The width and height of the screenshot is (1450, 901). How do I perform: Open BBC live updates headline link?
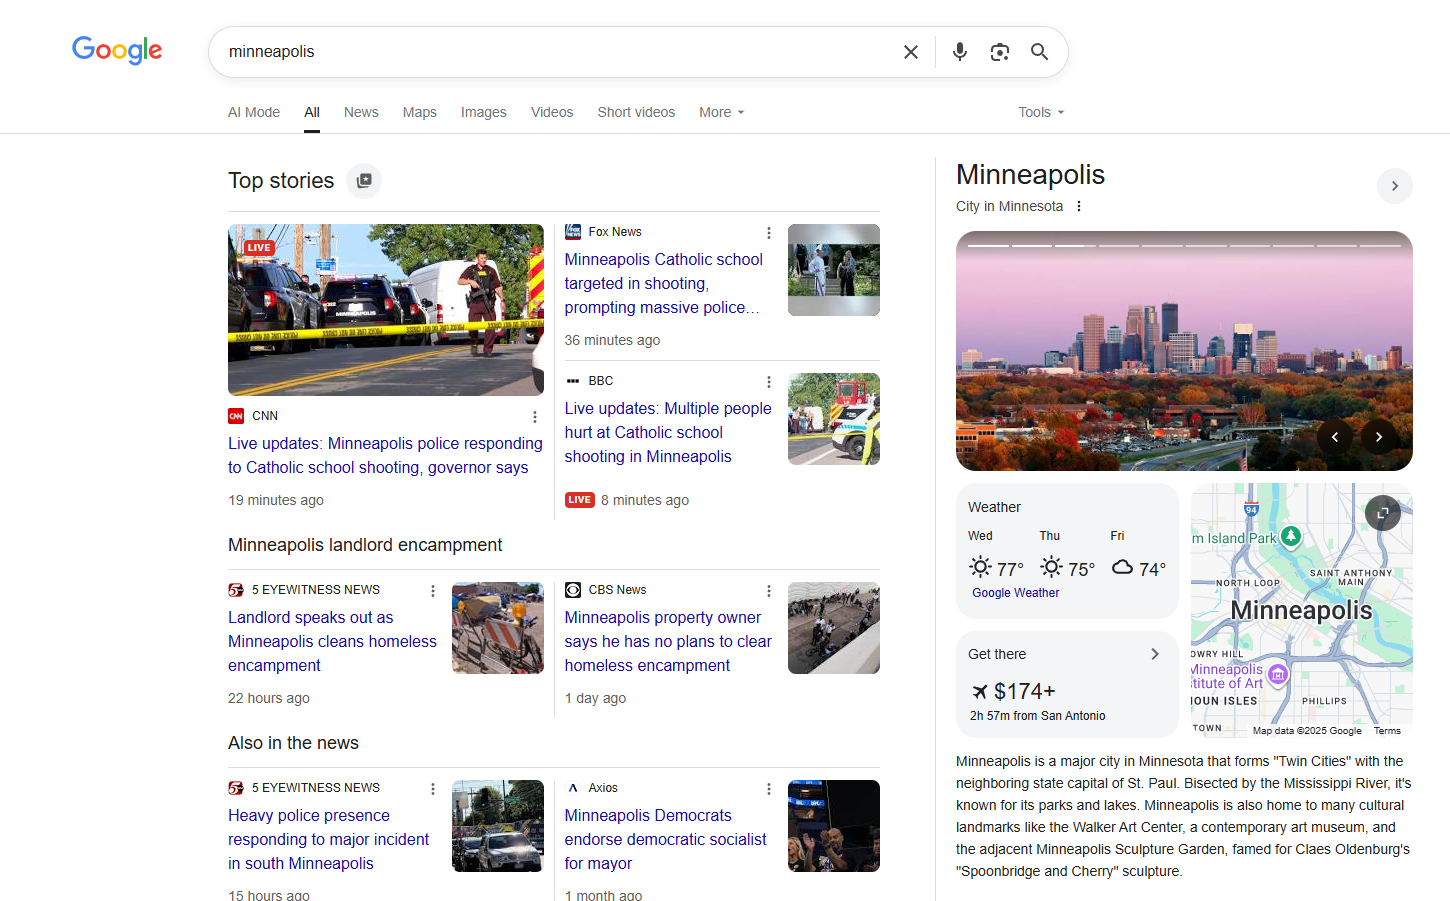pos(668,432)
